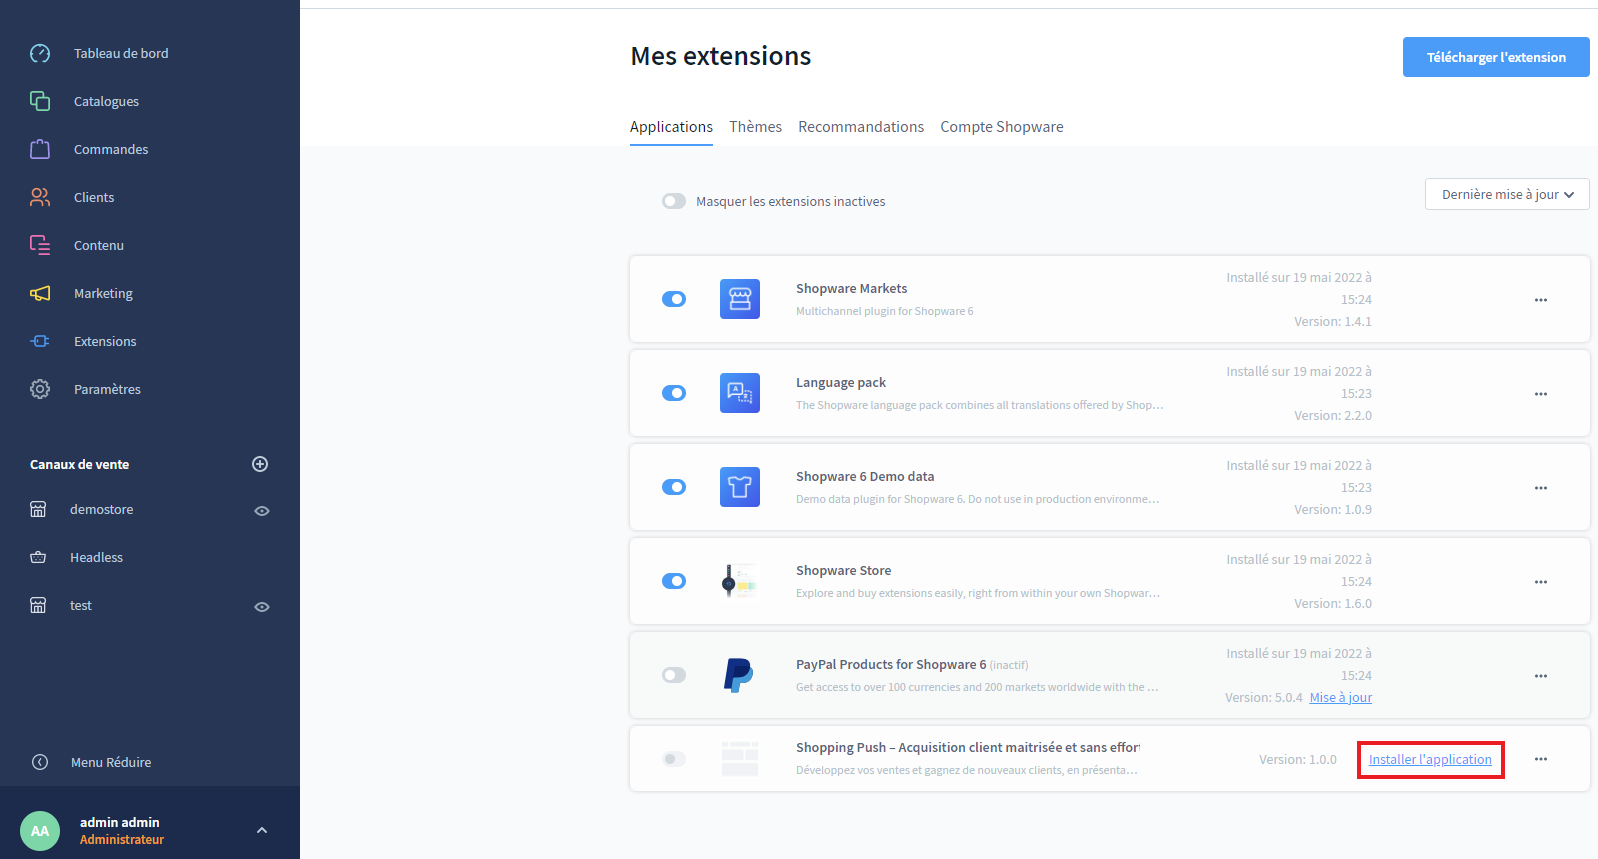Viewport: 1598px width, 859px height.
Task: Click the test storefront icon
Action: pyautogui.click(x=38, y=605)
